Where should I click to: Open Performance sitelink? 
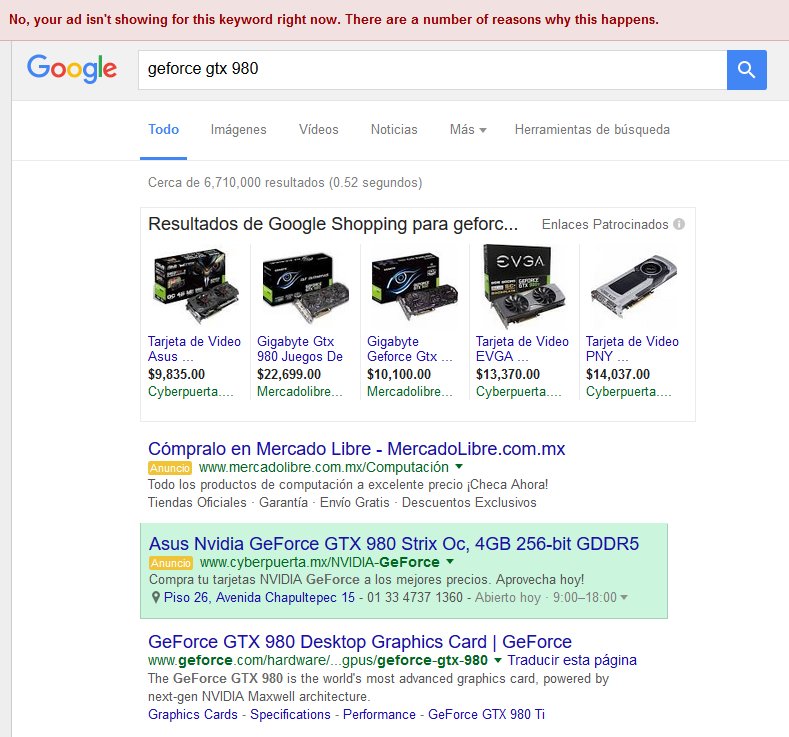pos(379,714)
